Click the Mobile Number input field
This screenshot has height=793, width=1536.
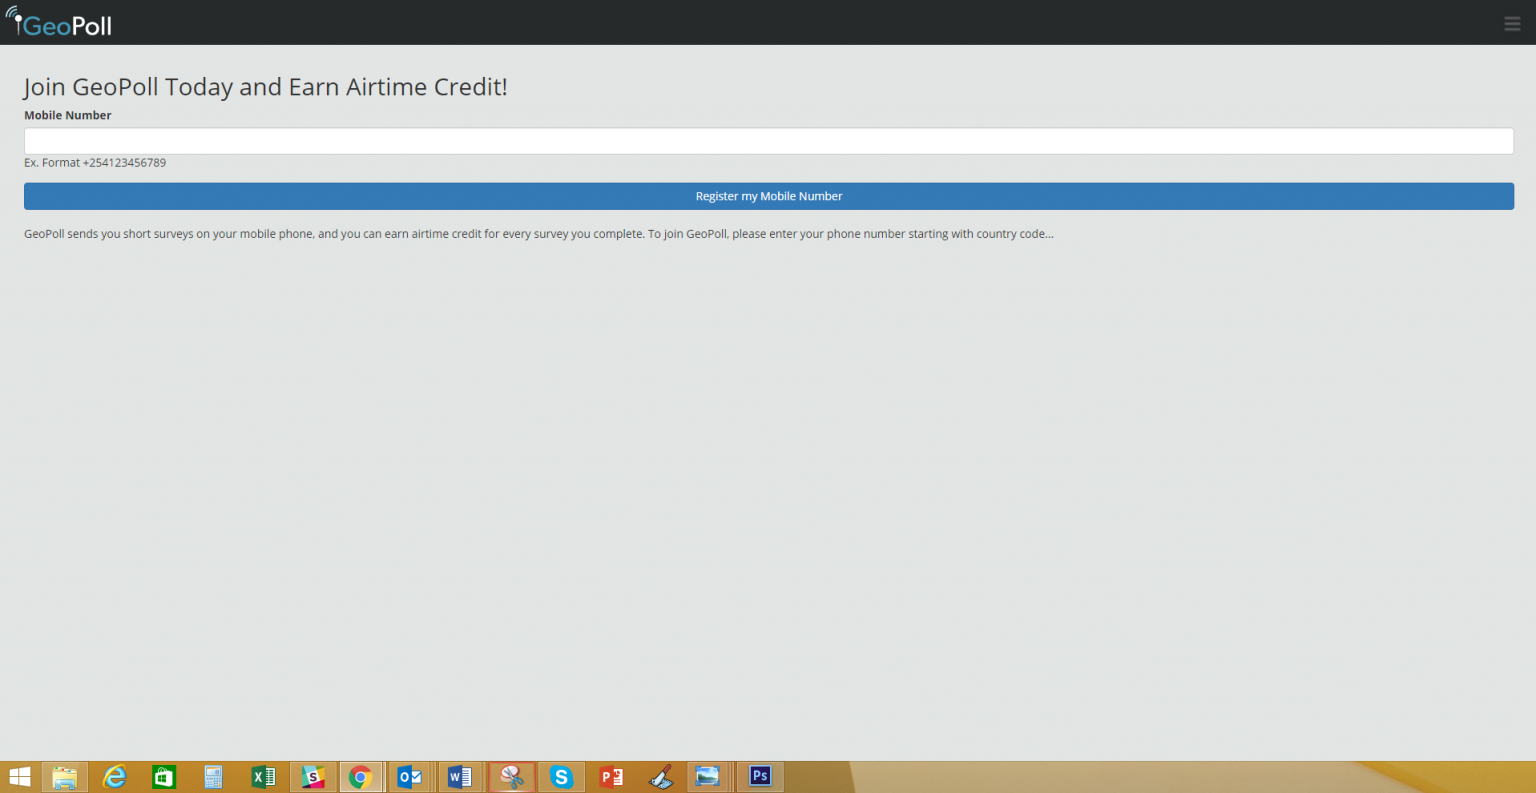pos(768,141)
